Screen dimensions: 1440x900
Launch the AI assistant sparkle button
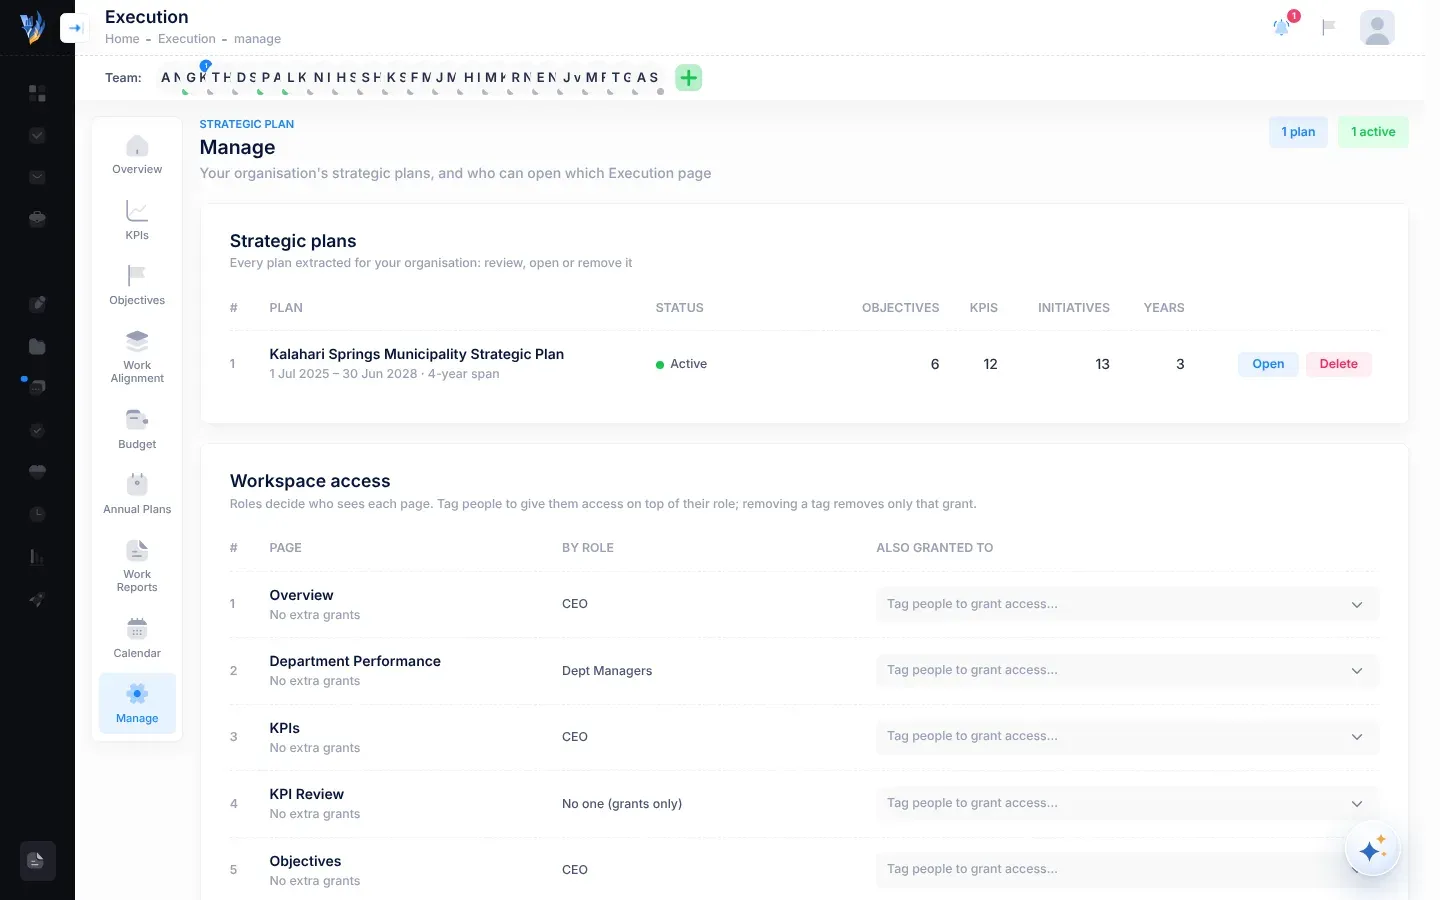(x=1372, y=850)
